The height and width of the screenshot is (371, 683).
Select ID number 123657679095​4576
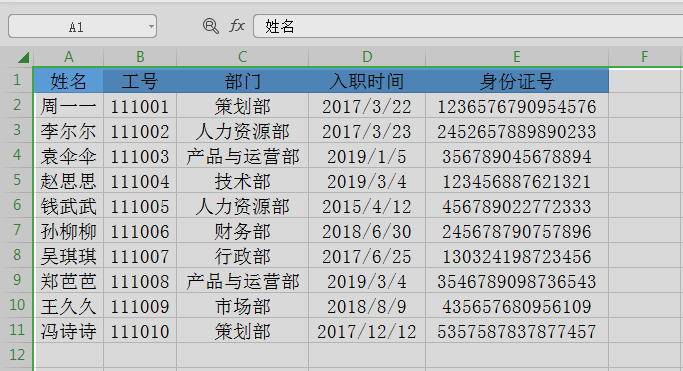coord(517,106)
